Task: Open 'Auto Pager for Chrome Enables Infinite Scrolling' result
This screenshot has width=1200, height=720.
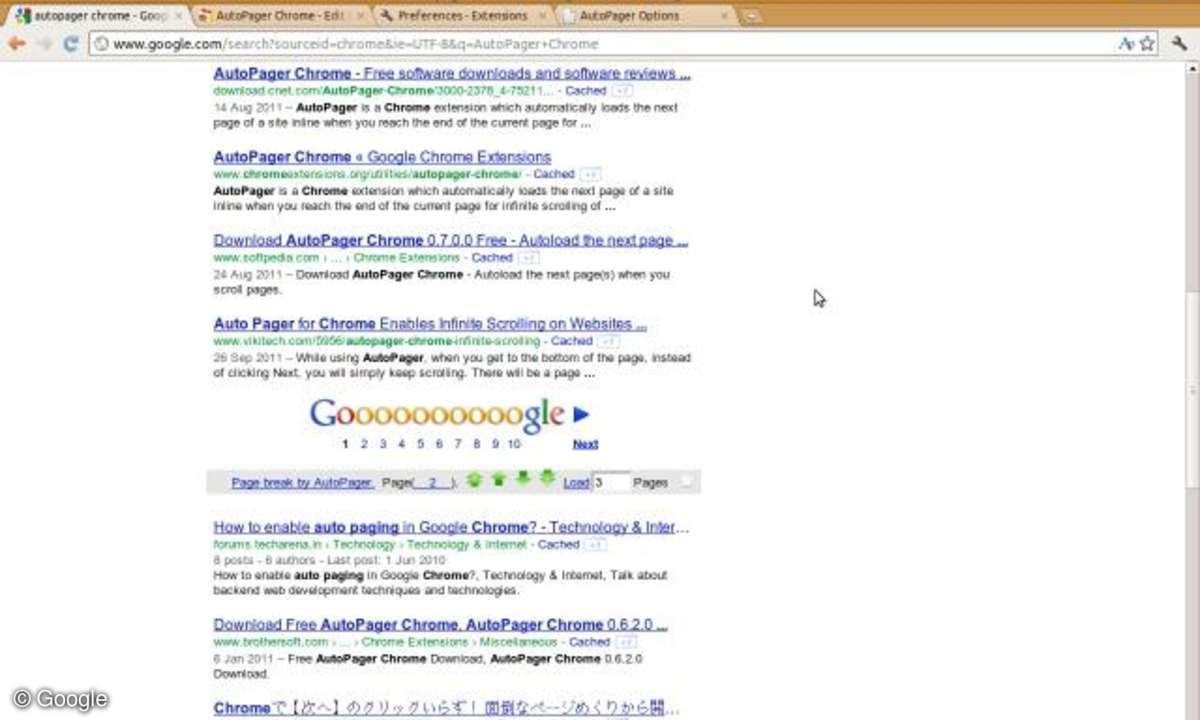Action: pos(430,324)
